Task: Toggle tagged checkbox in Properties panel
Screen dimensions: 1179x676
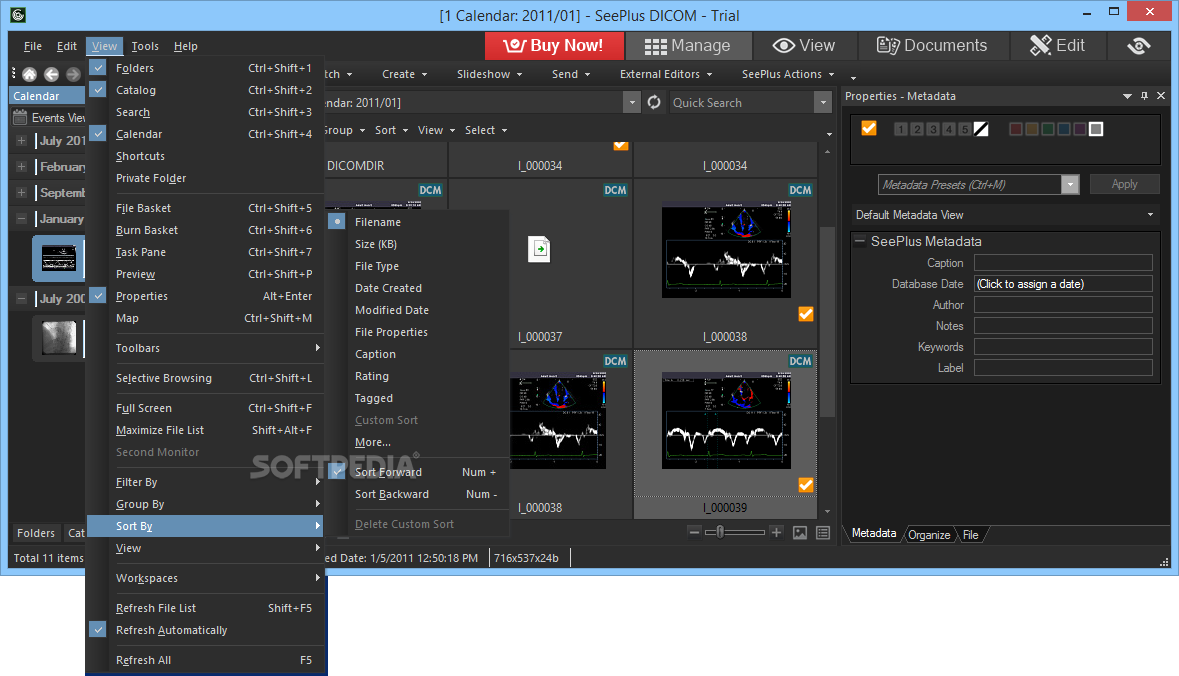Action: (x=869, y=129)
